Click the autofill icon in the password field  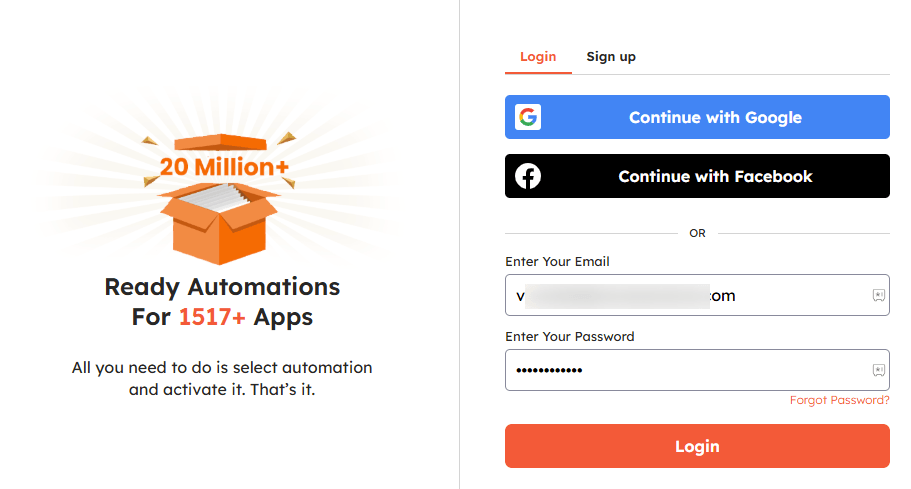tap(878, 370)
